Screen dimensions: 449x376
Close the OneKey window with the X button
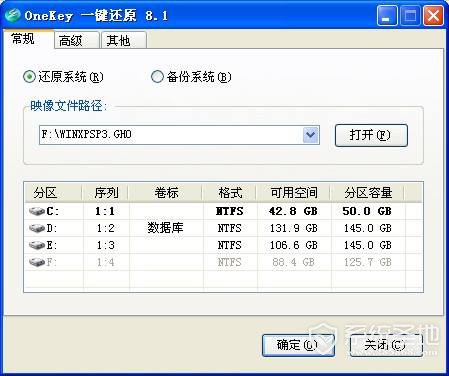(x=433, y=16)
